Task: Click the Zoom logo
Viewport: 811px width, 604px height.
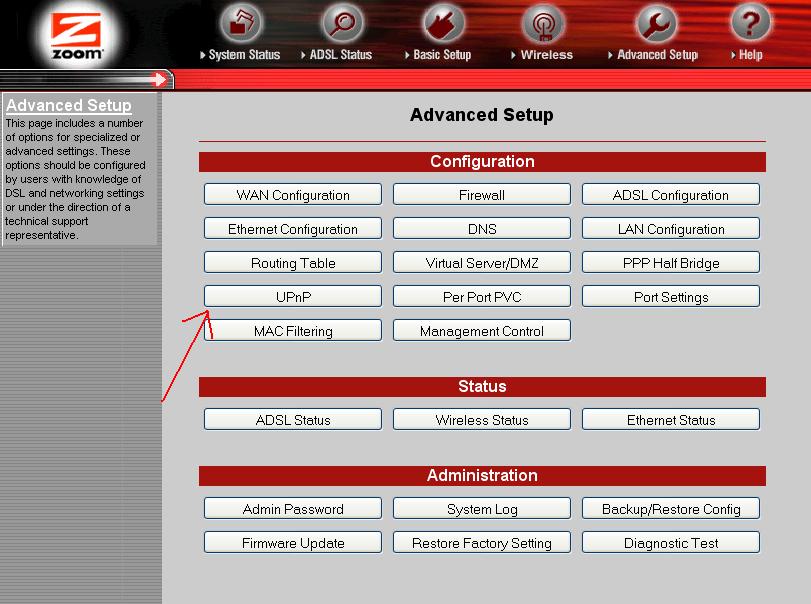Action: click(77, 35)
